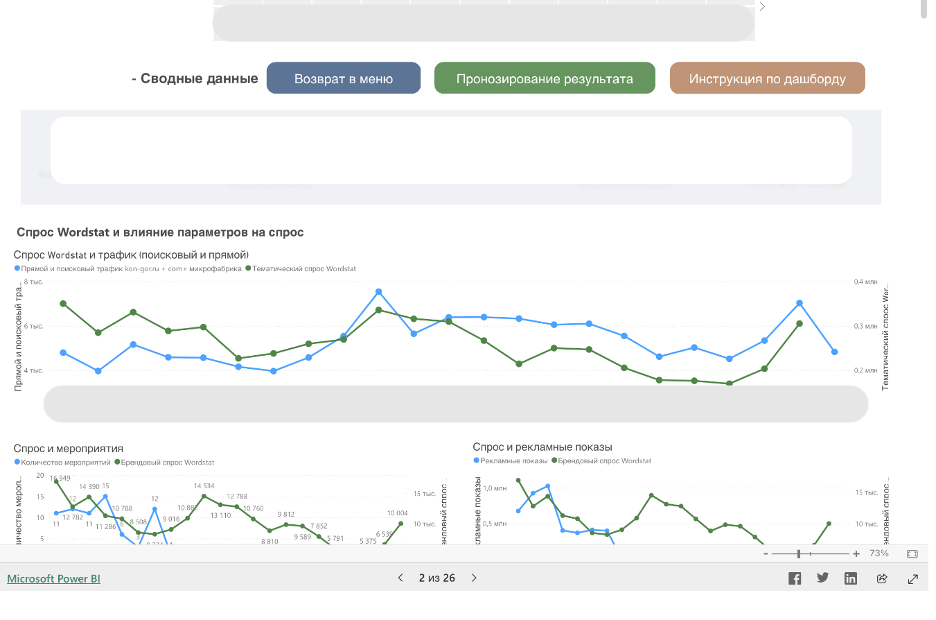Screen dimensions: 936x620
Task: Go to the previous report page
Action: point(400,578)
